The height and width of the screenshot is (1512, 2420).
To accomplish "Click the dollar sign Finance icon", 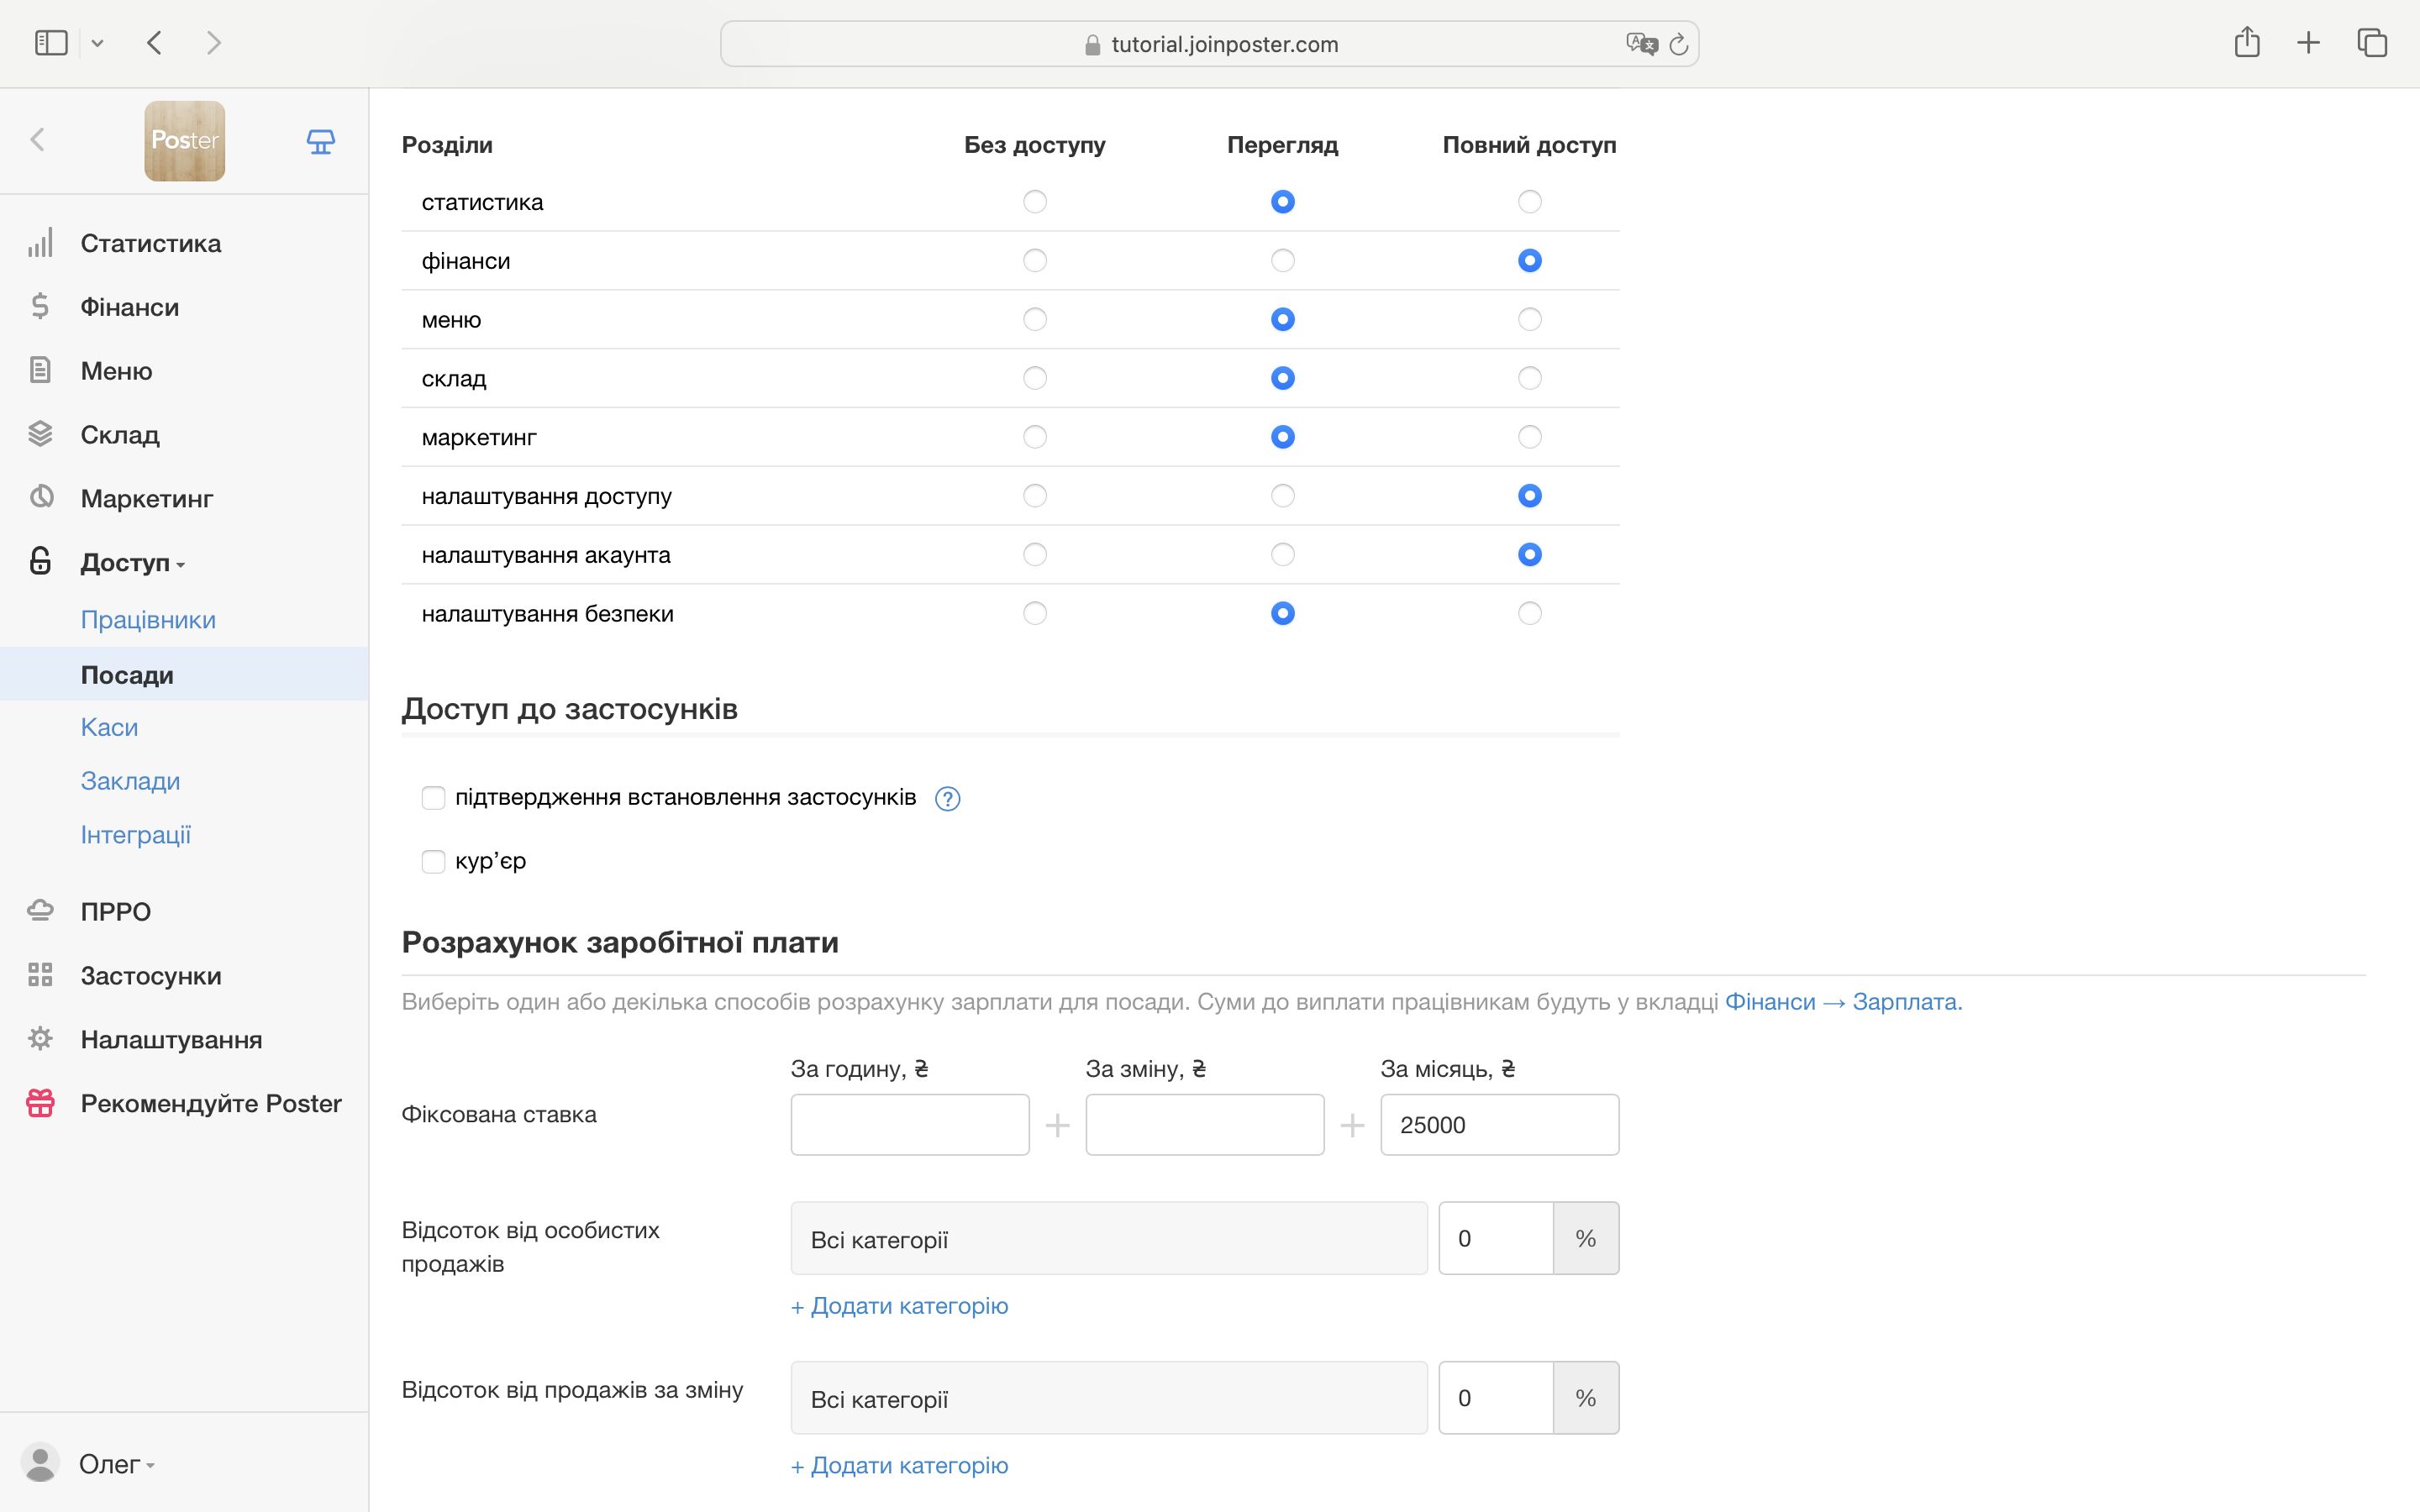I will tap(40, 307).
